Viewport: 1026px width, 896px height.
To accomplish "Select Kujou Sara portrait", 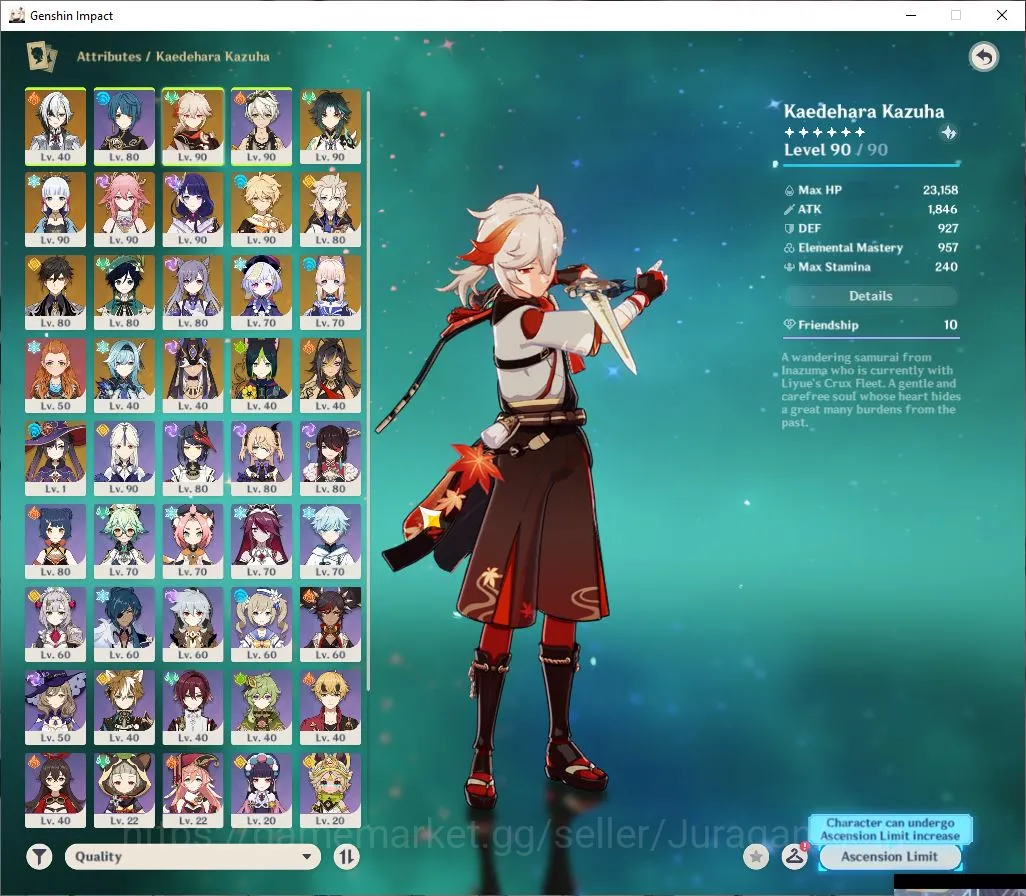I will [193, 459].
